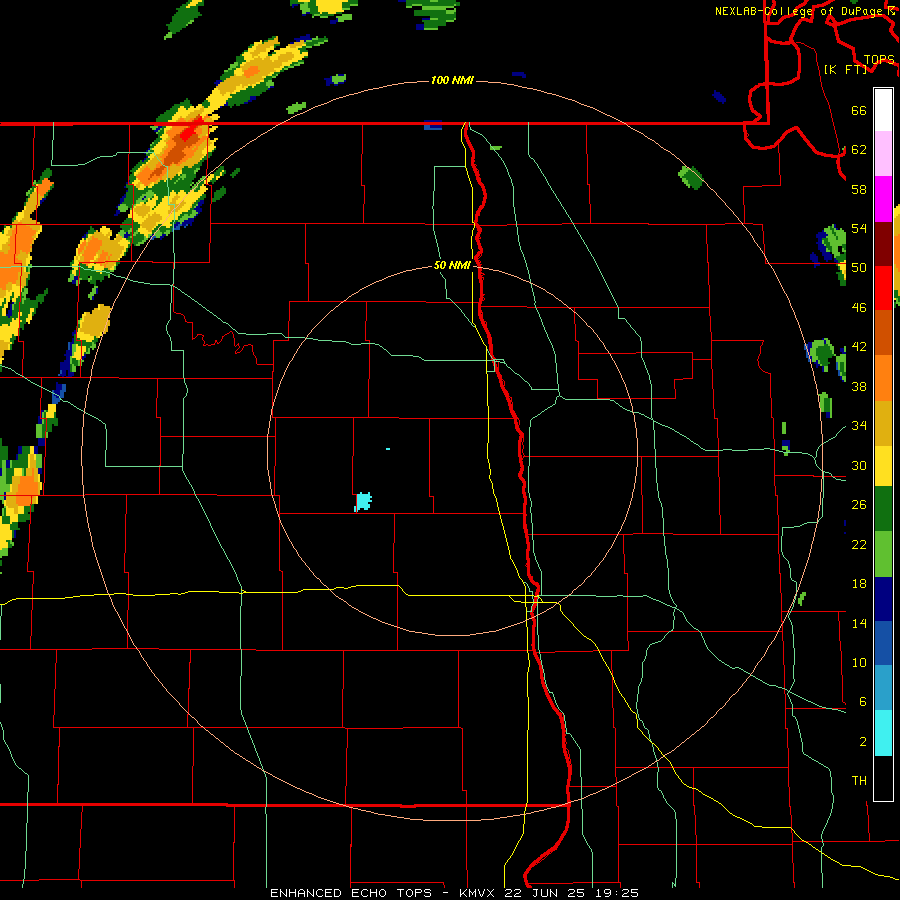Click the "TH" threshold legend label
Viewport: 900px width, 900px height.
[x=859, y=781]
